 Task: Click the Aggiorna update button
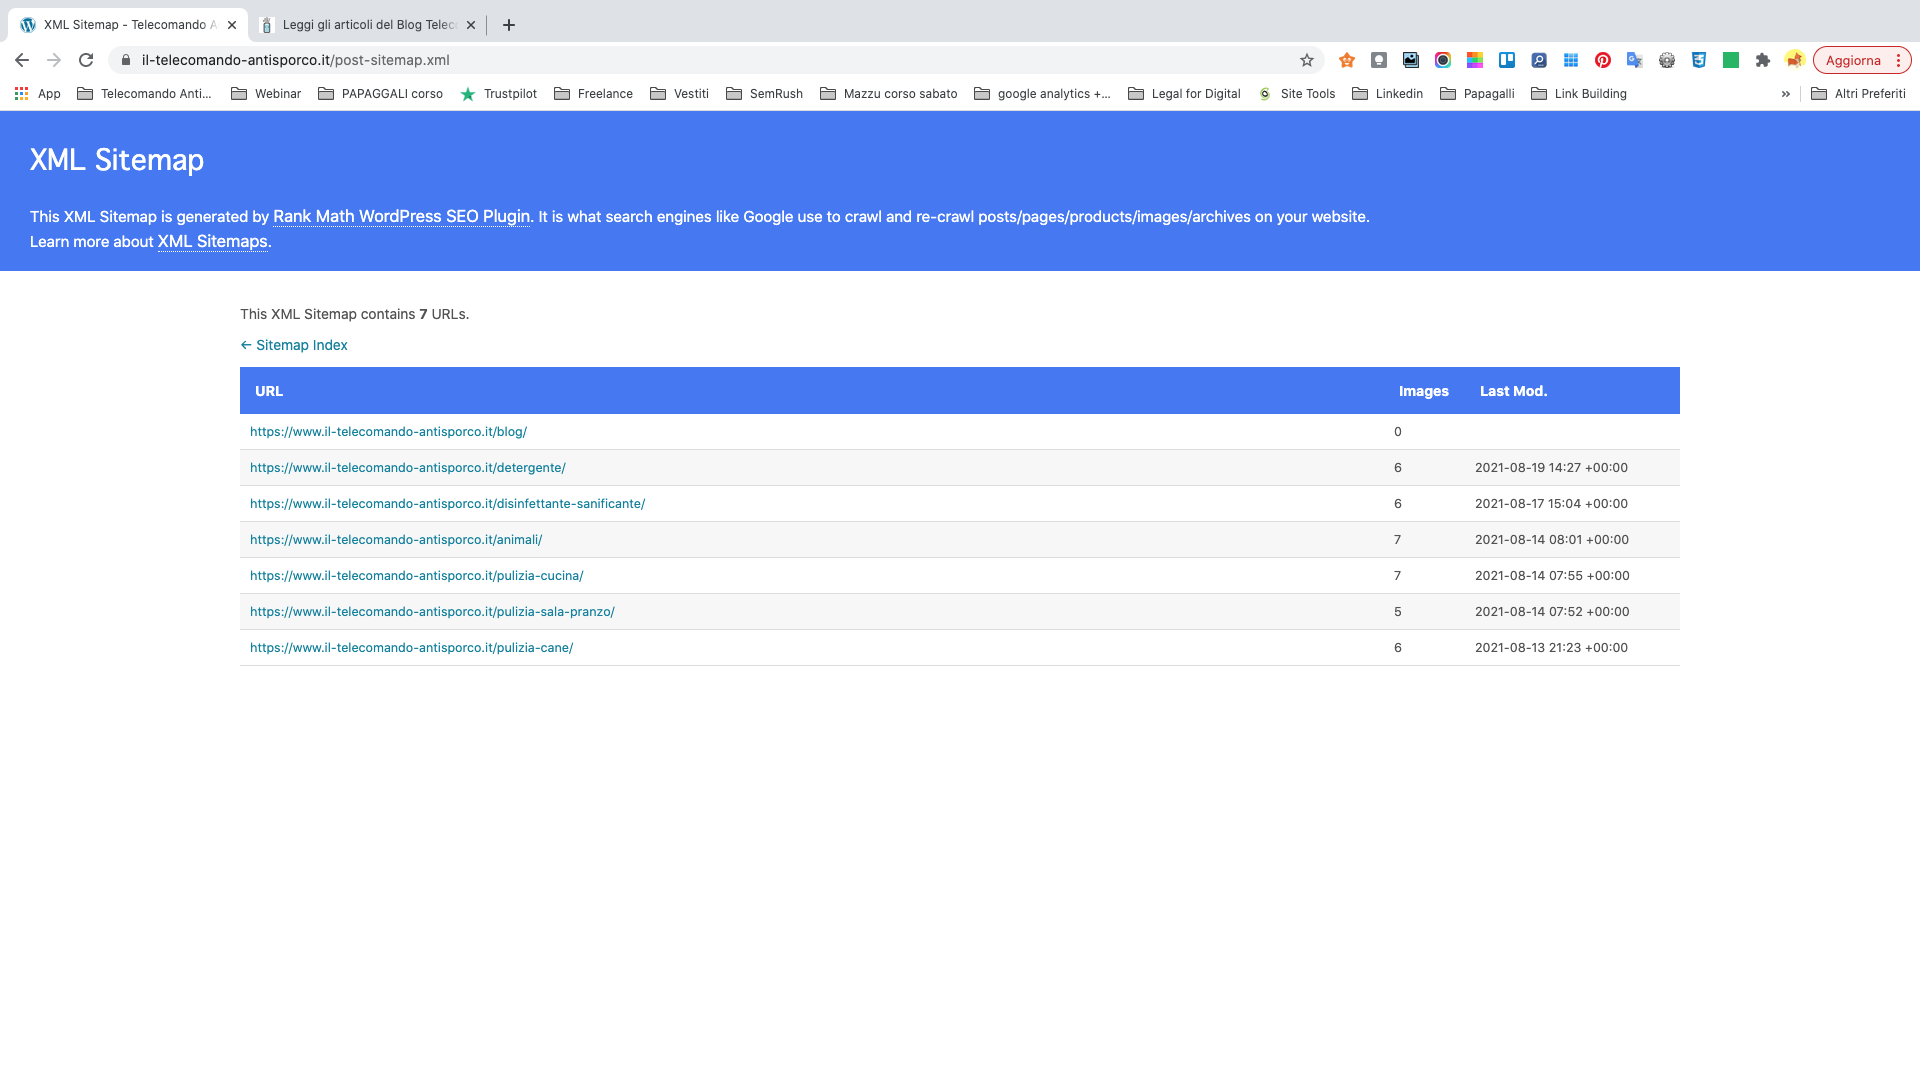click(1852, 60)
